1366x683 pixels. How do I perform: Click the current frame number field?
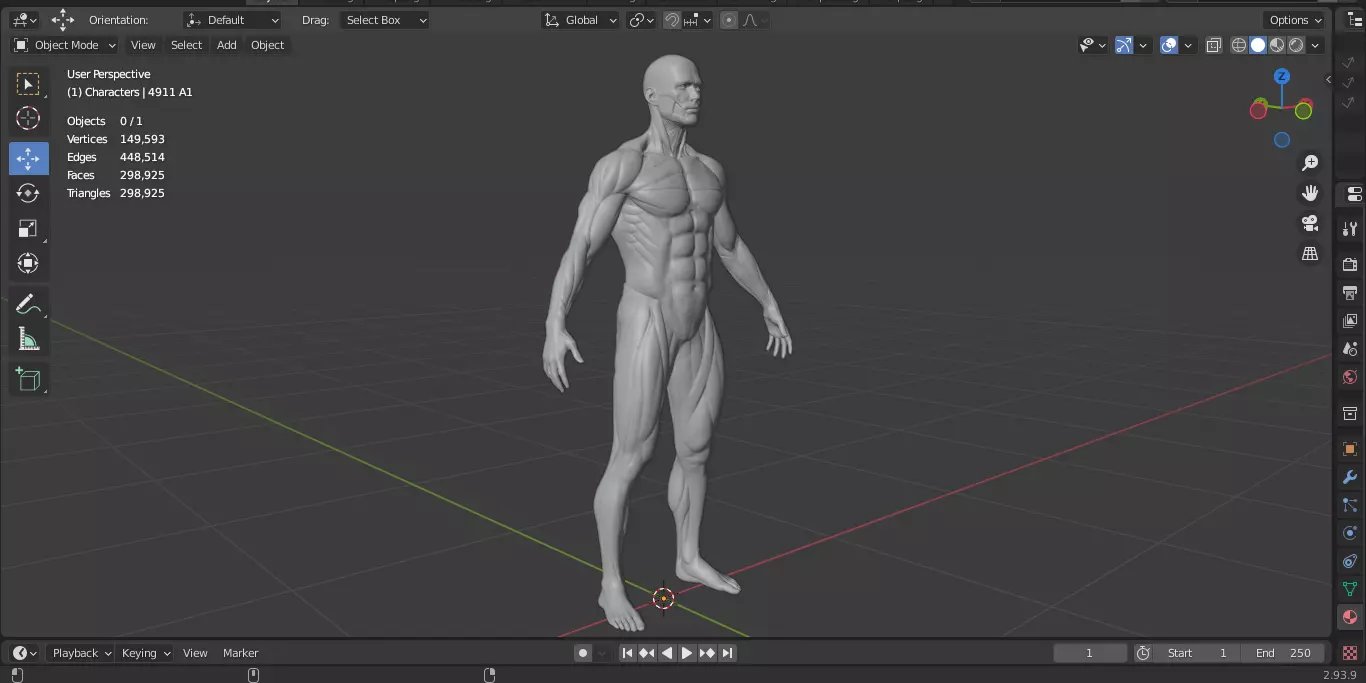[1090, 653]
